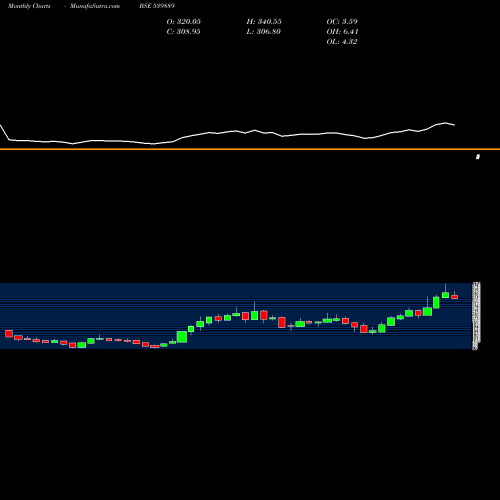Select the high value H: 340.55

[264, 22]
